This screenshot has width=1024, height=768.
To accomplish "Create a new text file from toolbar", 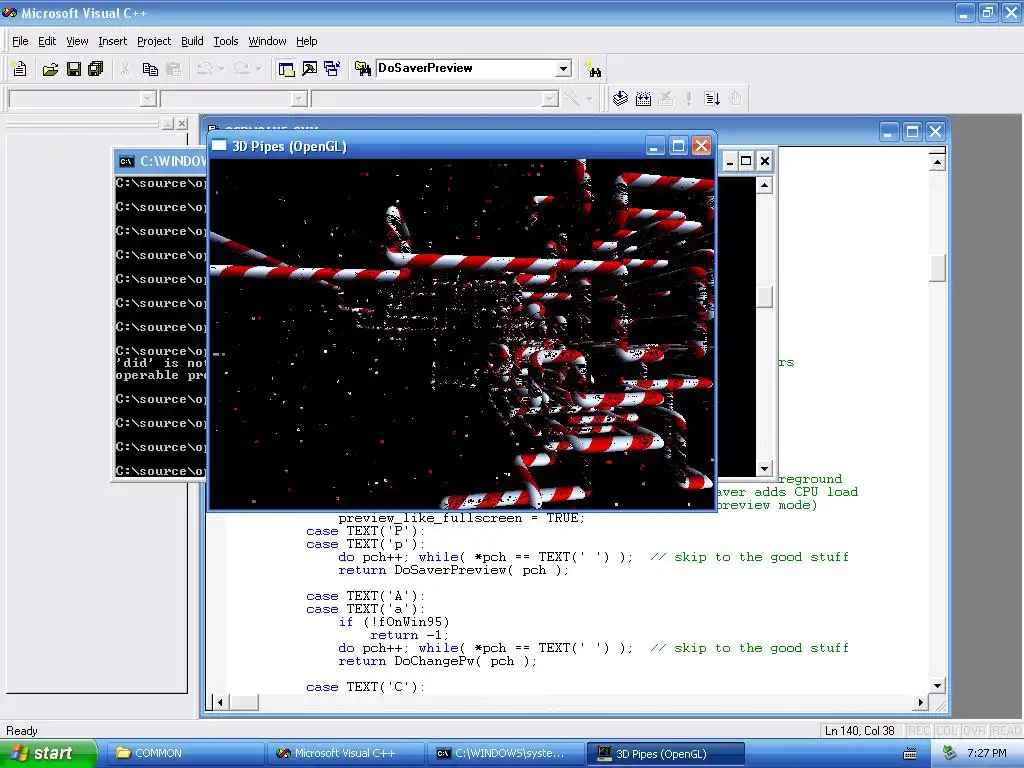I will click(x=20, y=69).
